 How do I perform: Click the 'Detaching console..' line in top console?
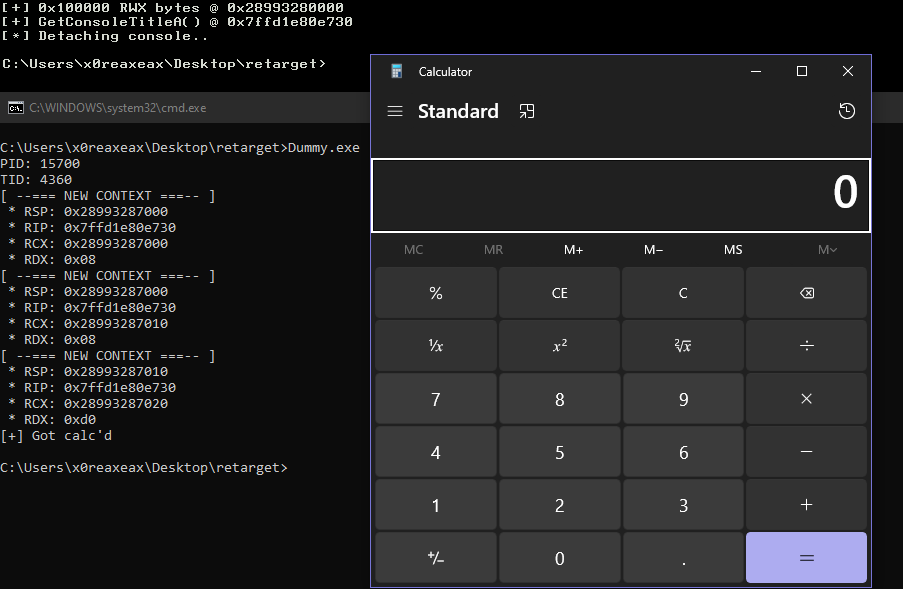tap(104, 36)
